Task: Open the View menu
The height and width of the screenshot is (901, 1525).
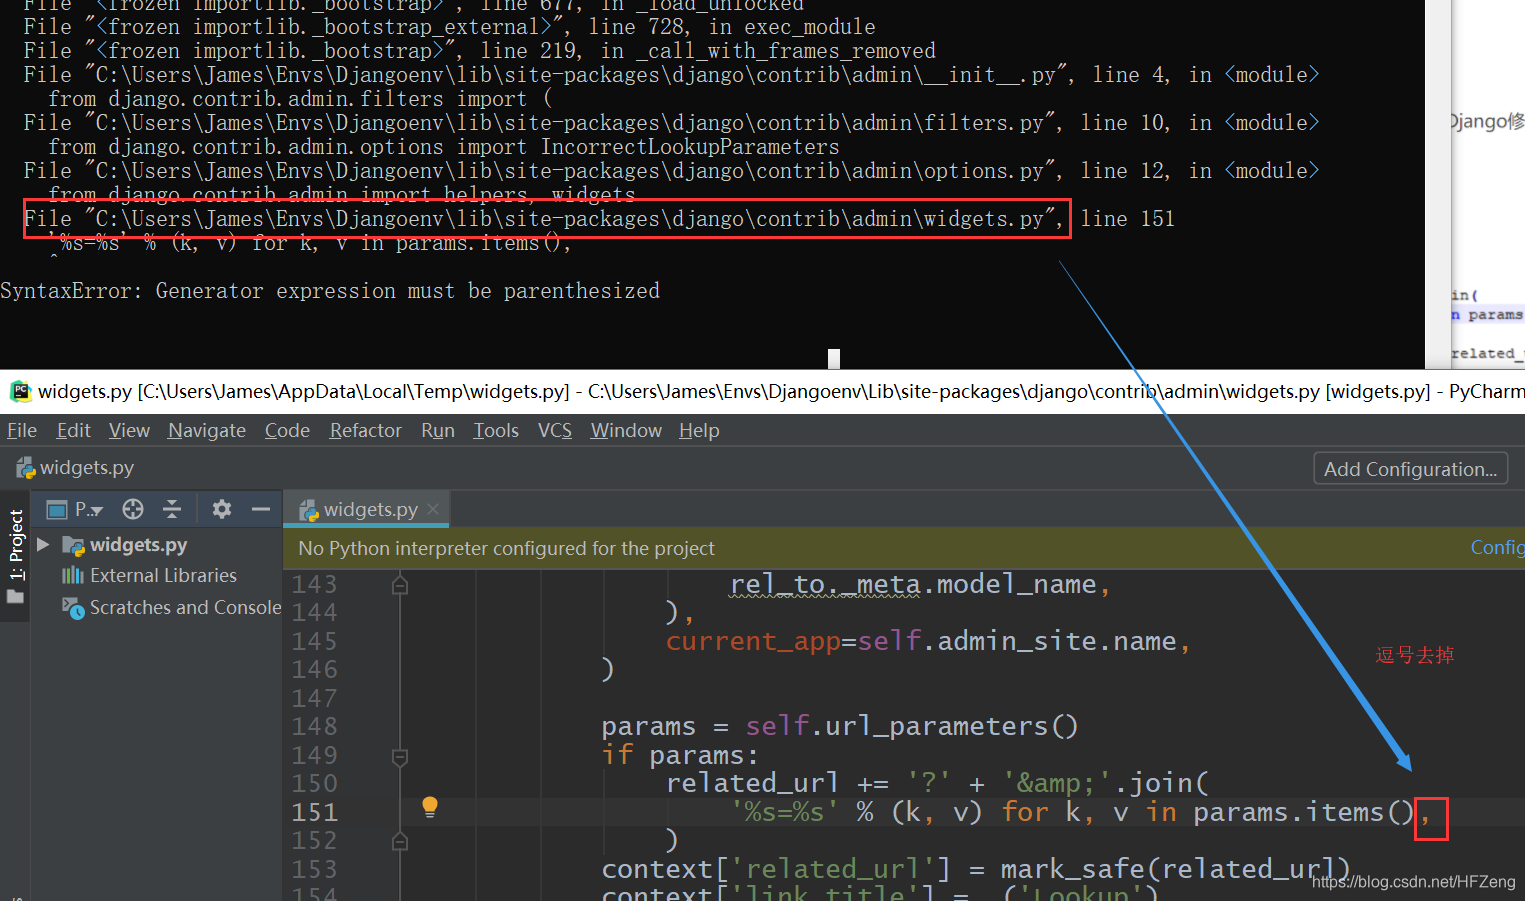Action: [x=129, y=430]
